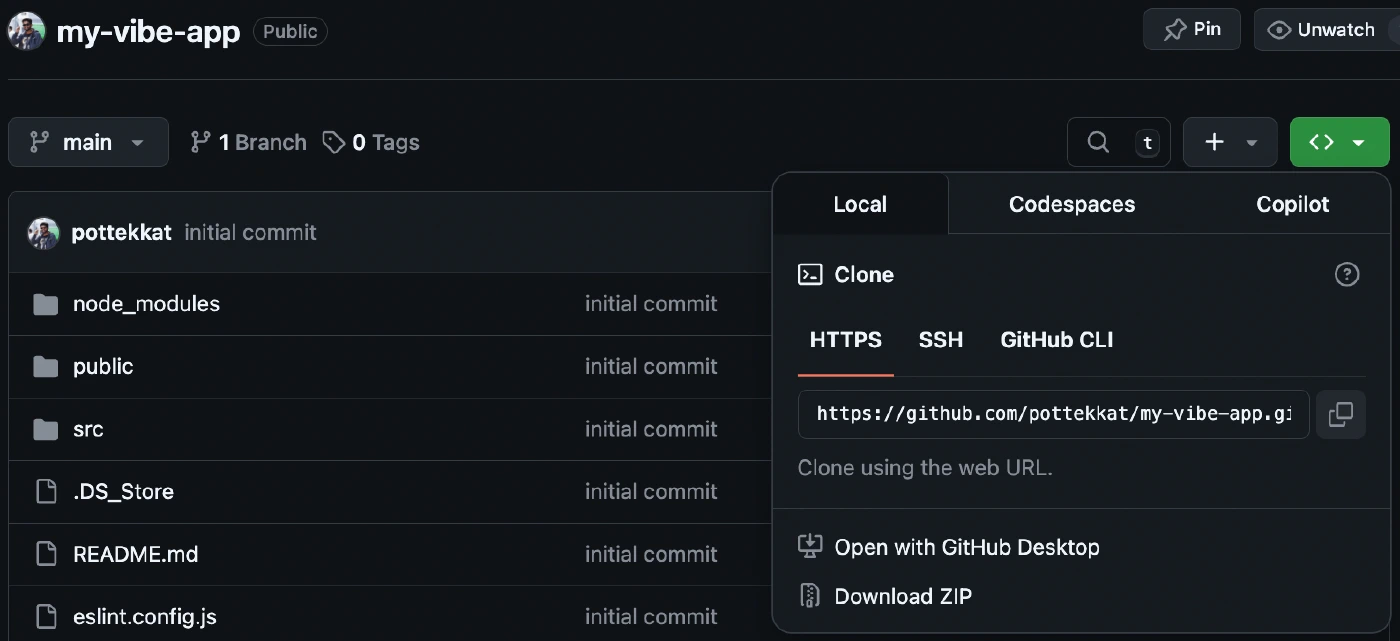Open the plus Add file dropdown
Image resolution: width=1400 pixels, height=641 pixels.
(x=1230, y=142)
